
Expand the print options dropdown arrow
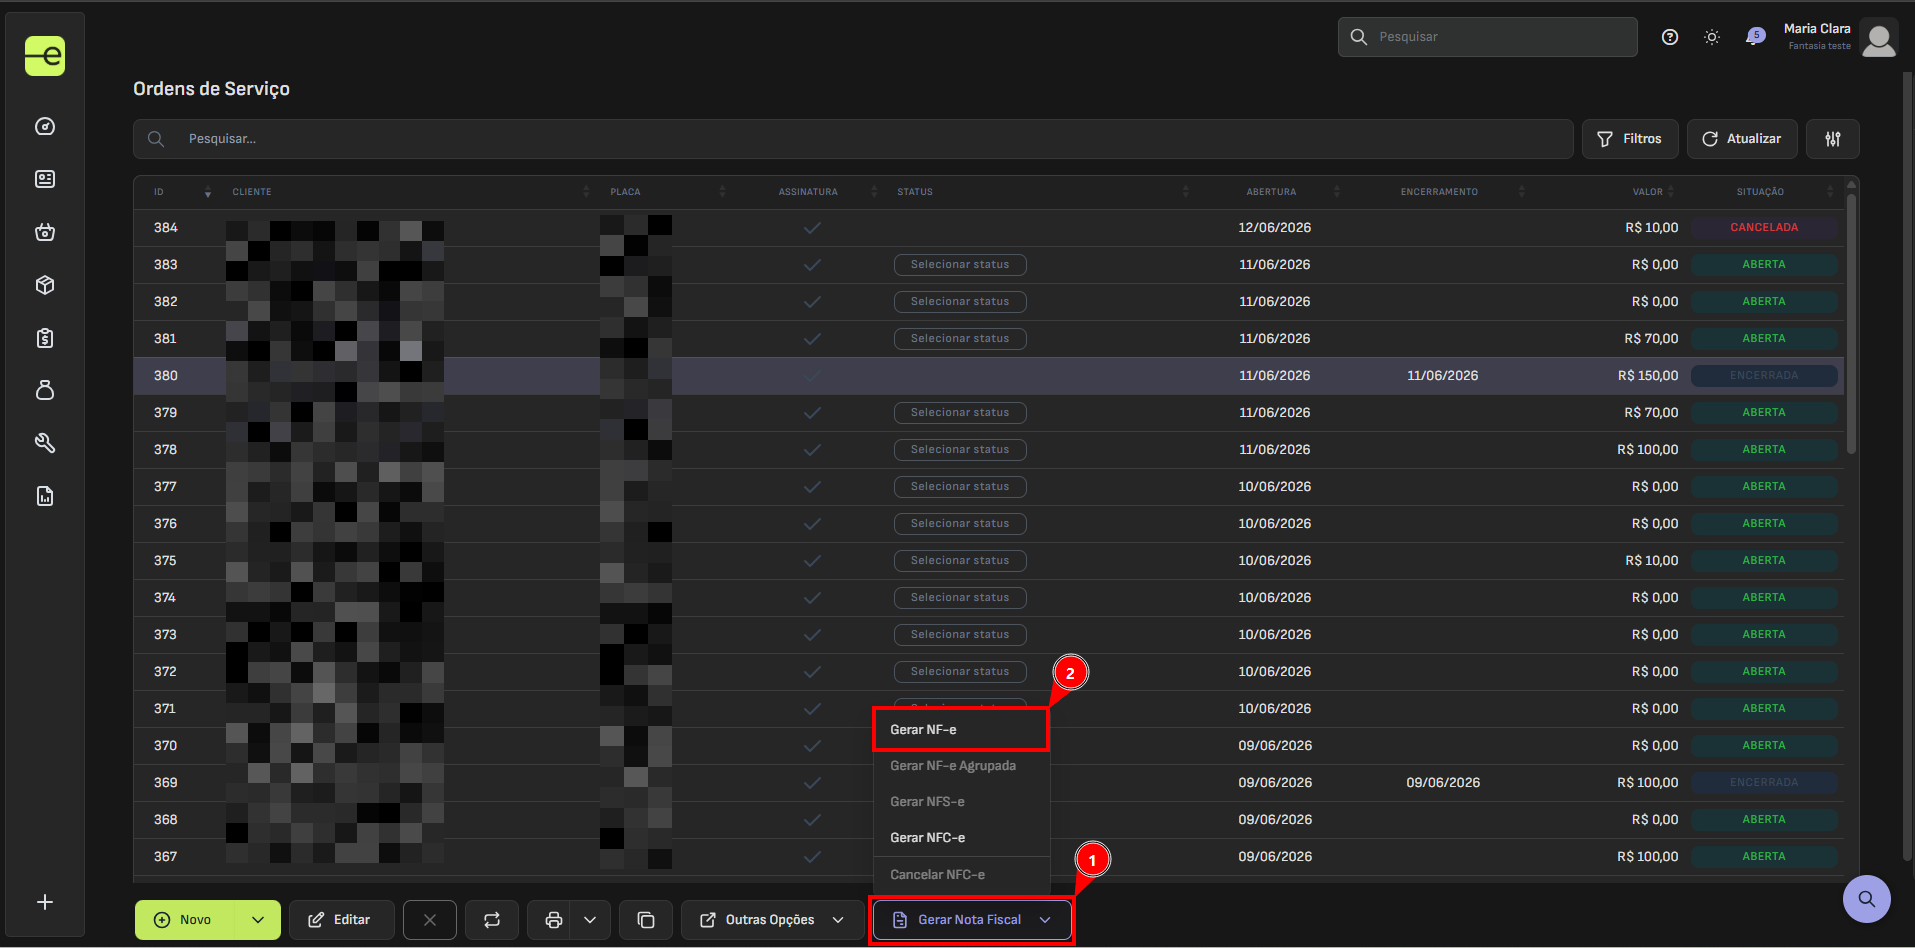[590, 920]
